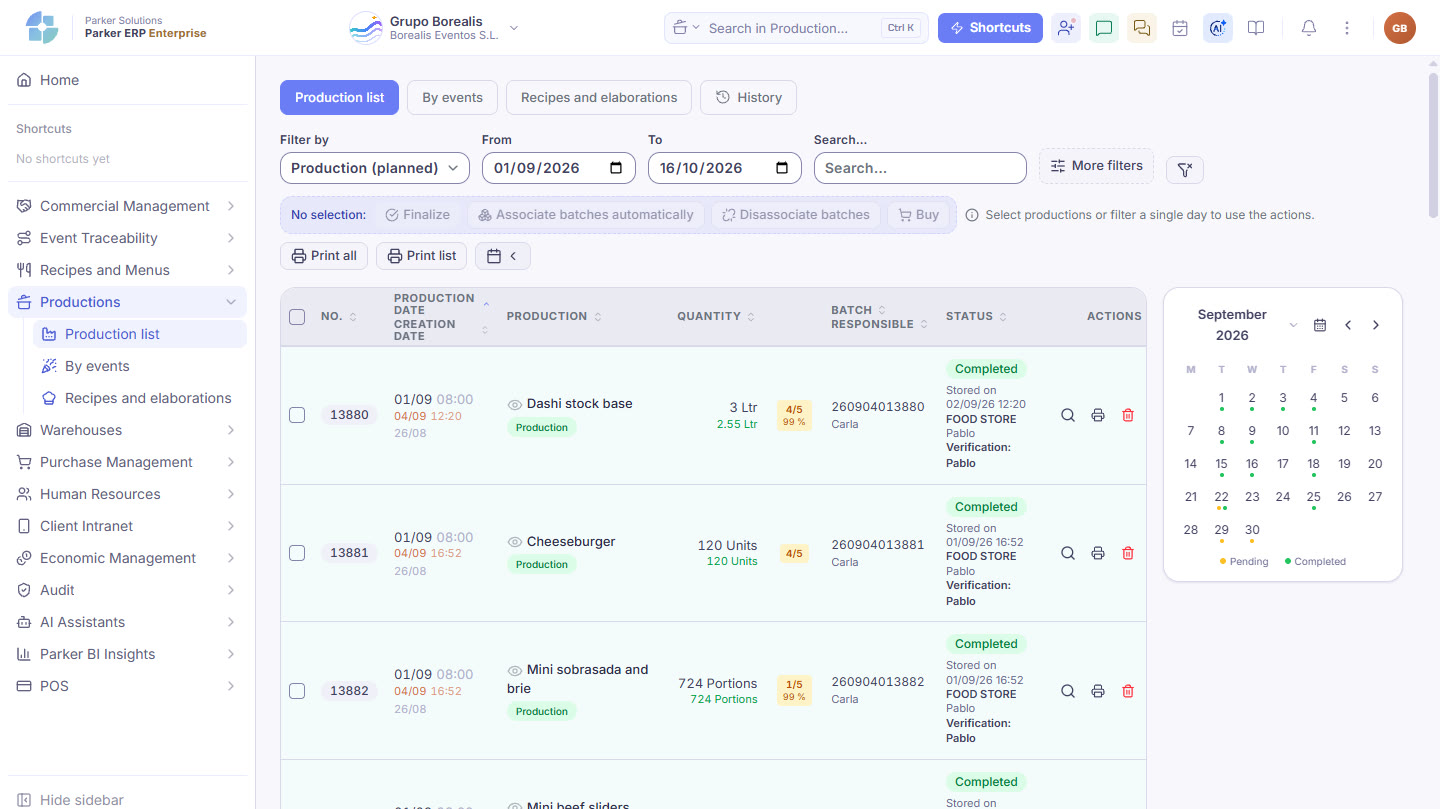Open the September 2026 month dropdown chevron

(1293, 326)
